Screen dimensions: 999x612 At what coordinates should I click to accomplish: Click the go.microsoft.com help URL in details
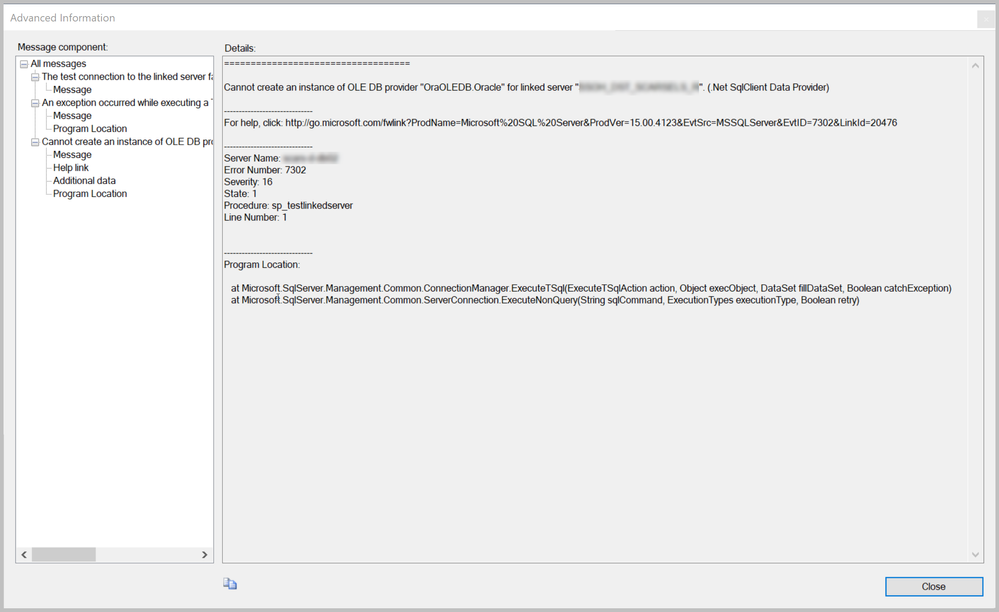click(x=591, y=123)
